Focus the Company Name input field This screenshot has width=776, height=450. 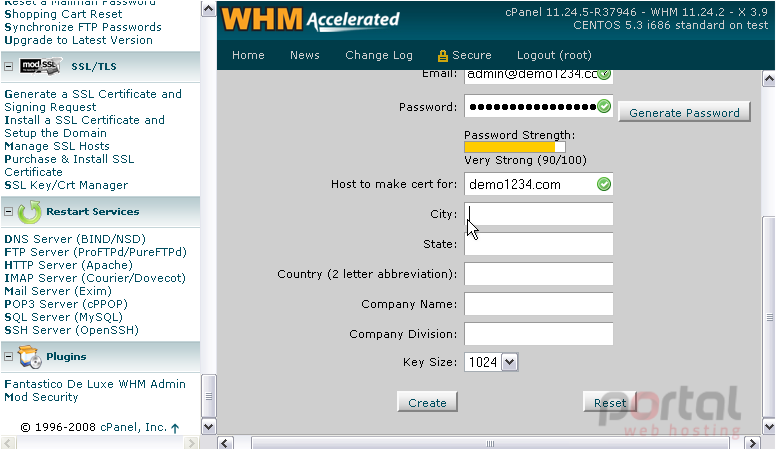coord(538,304)
